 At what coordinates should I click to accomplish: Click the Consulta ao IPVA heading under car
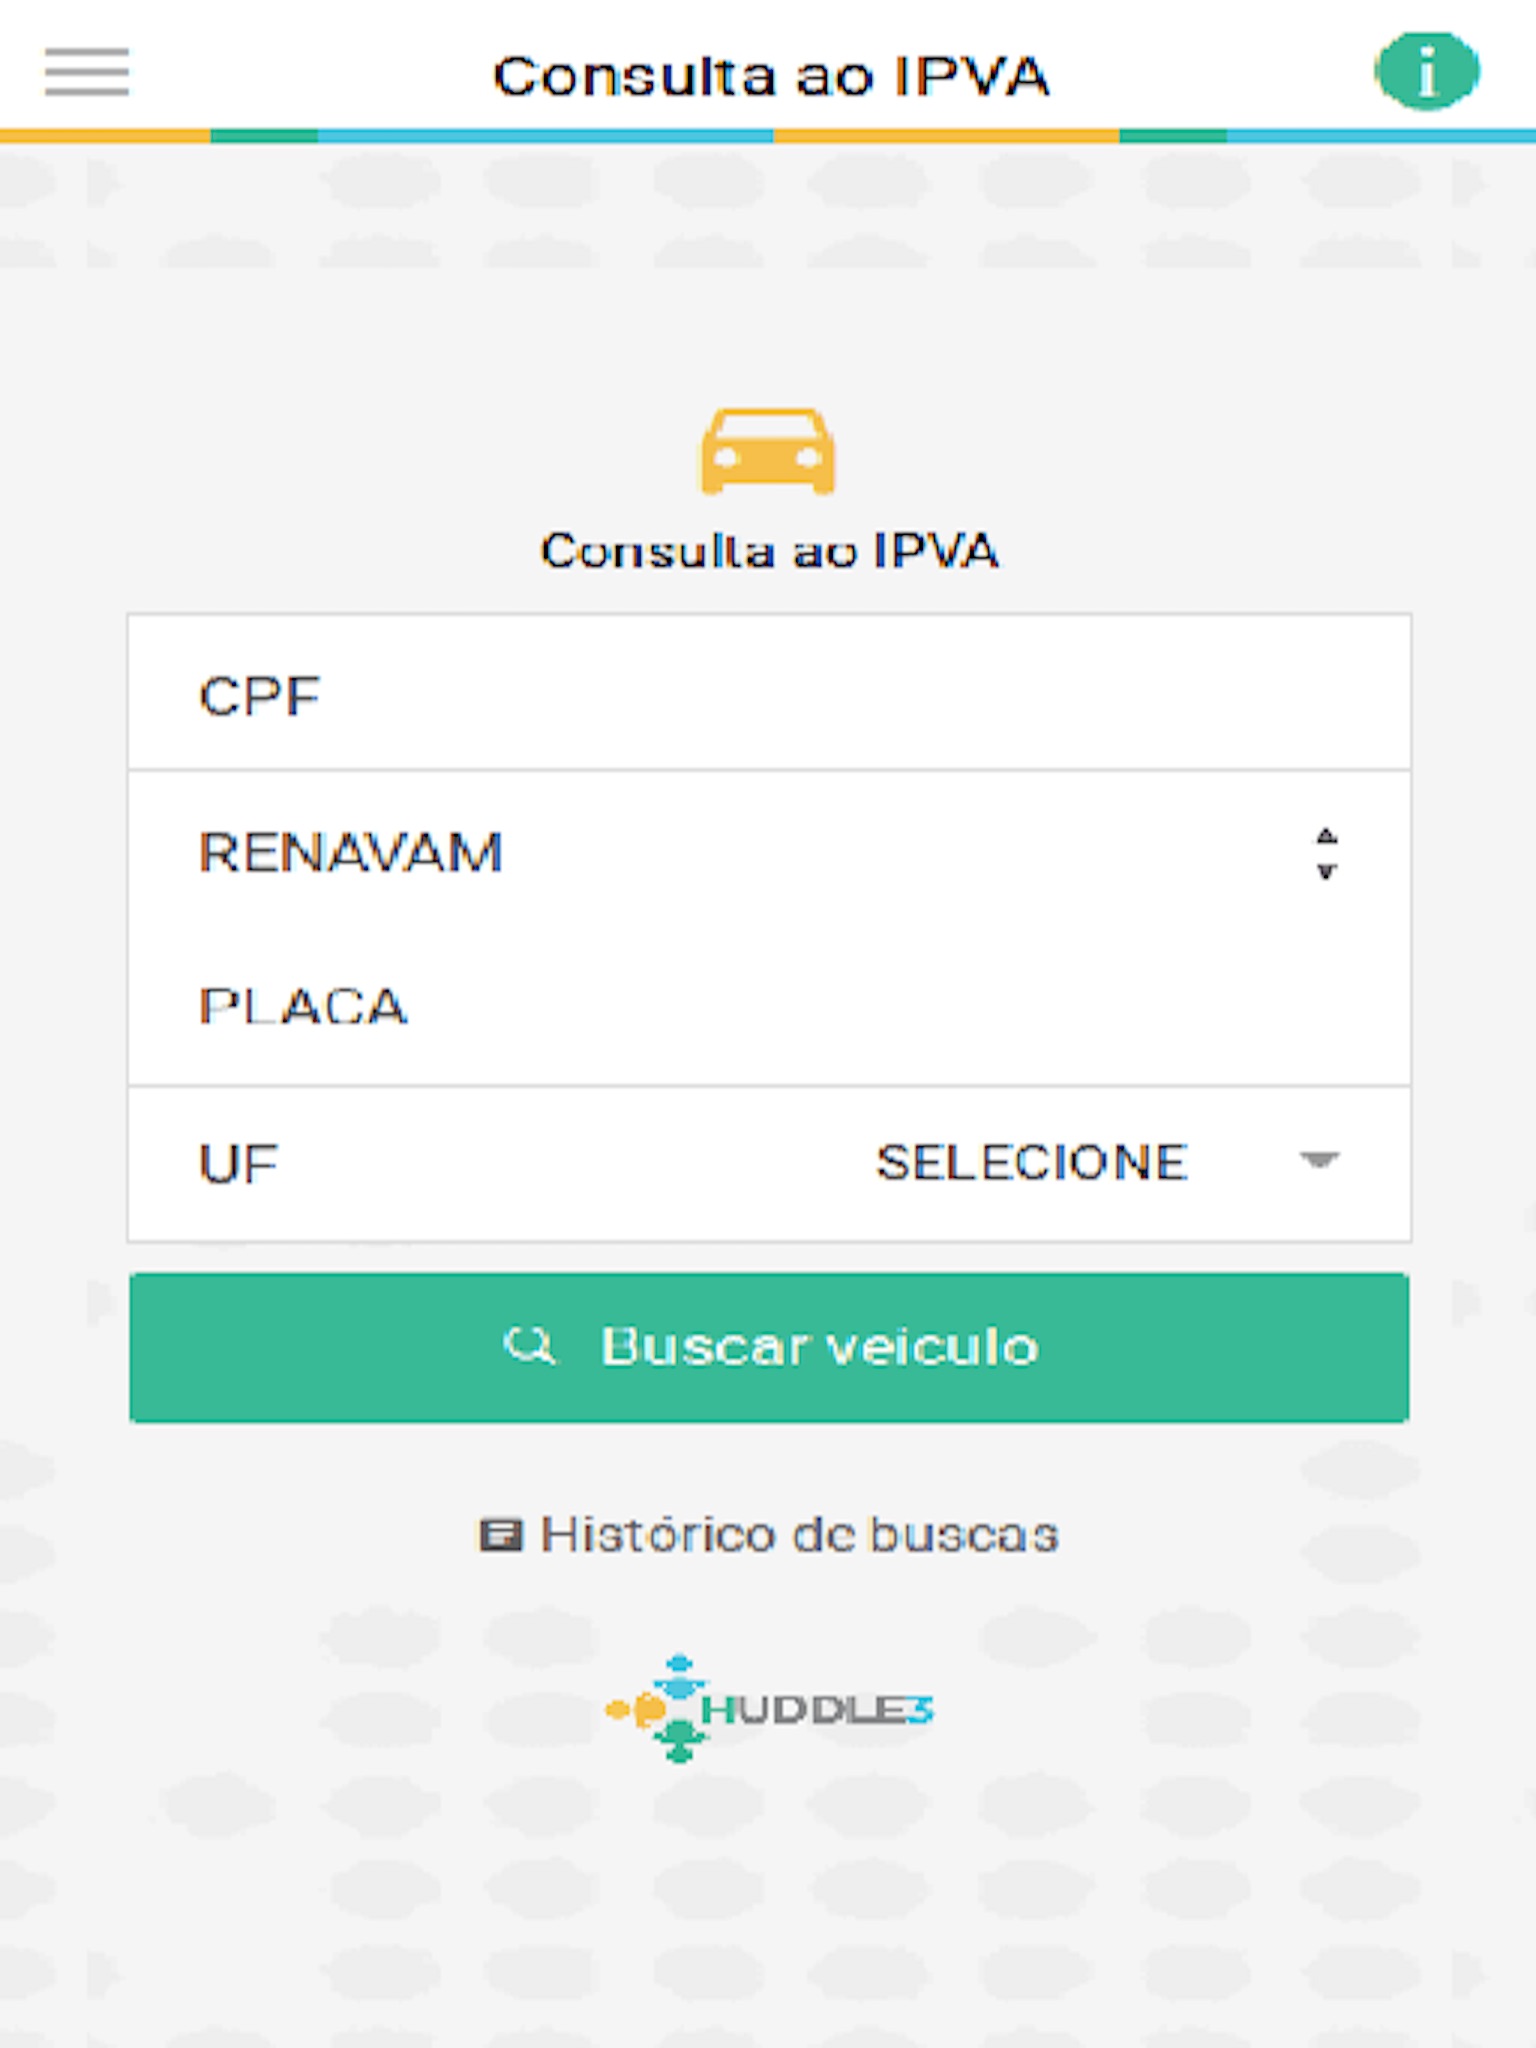pos(769,550)
